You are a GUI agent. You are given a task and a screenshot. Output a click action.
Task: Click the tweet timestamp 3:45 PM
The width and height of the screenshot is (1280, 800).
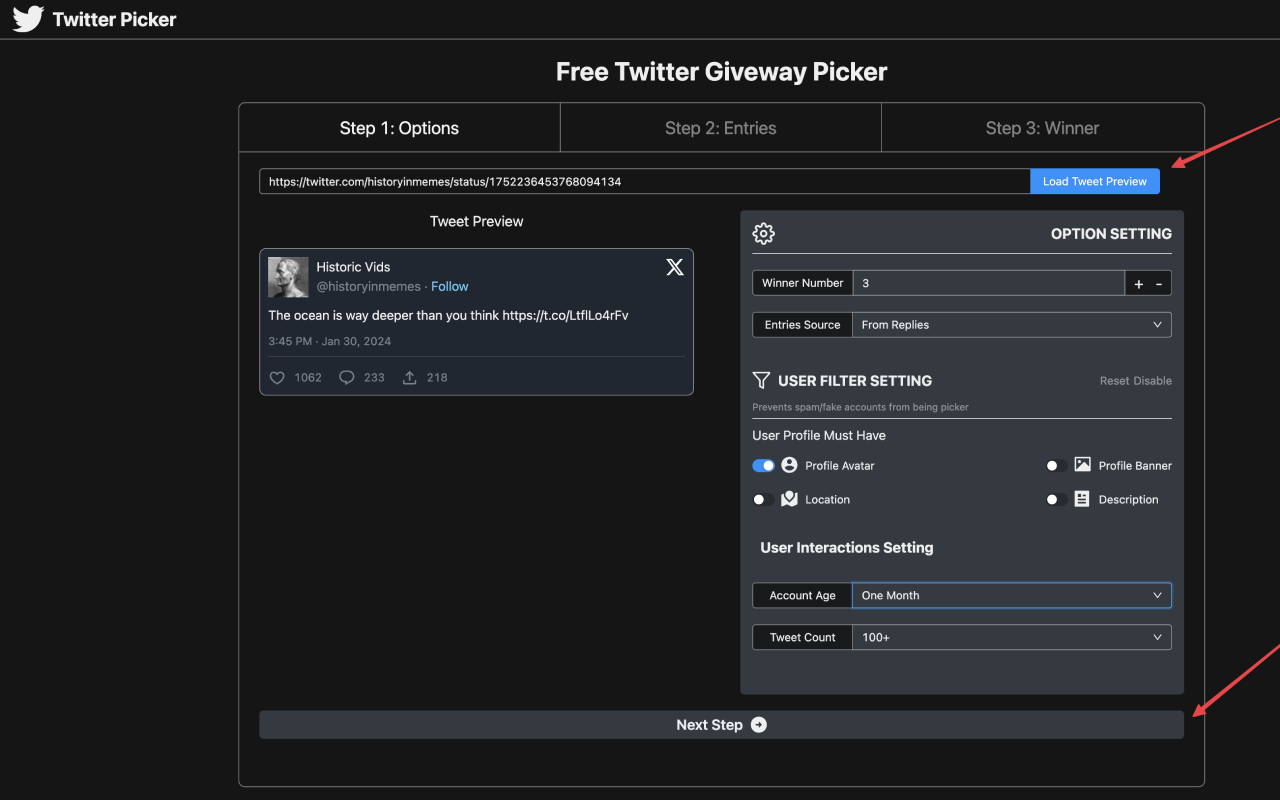[x=329, y=341]
